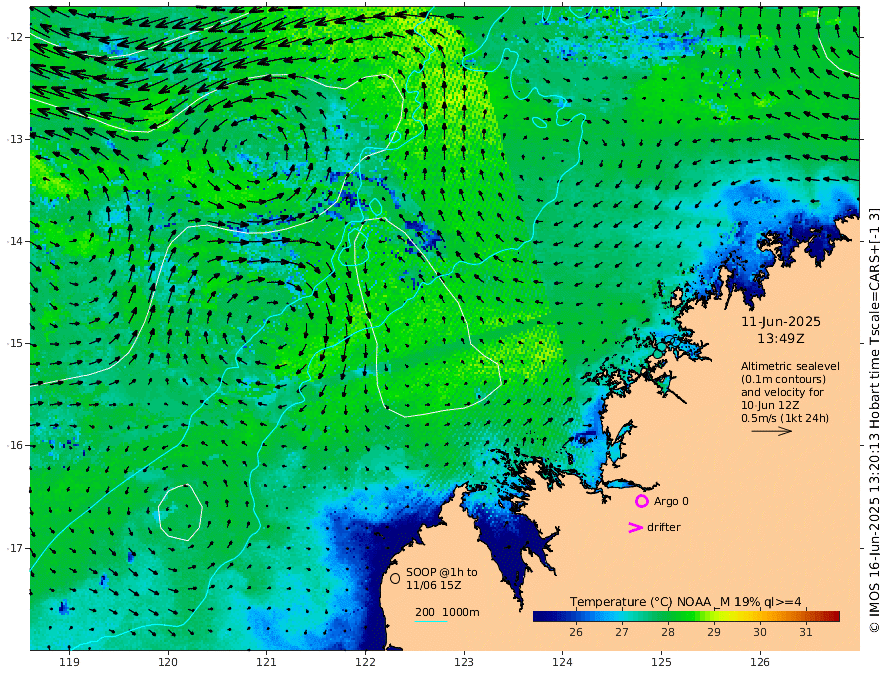Click the cyan 200 1000m depth contour line sample

click(431, 621)
